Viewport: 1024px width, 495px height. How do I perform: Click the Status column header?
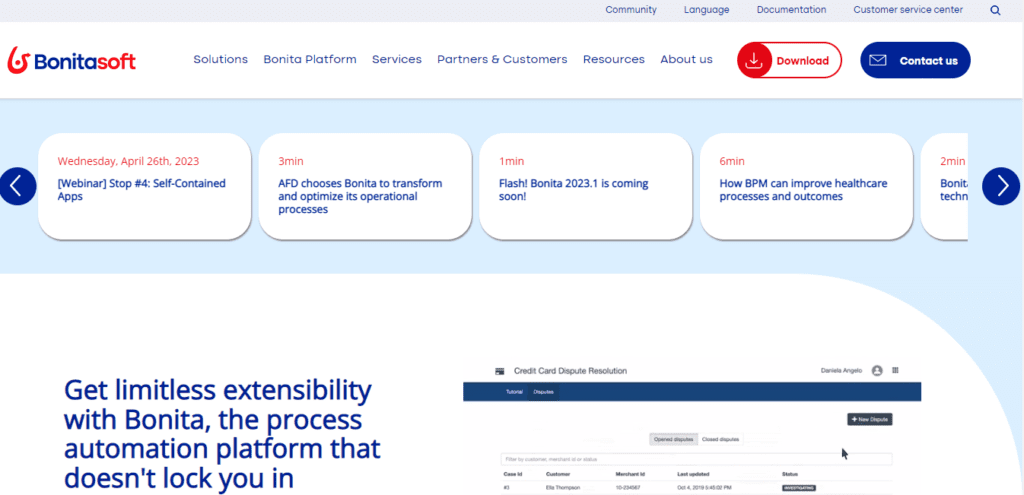coord(790,474)
